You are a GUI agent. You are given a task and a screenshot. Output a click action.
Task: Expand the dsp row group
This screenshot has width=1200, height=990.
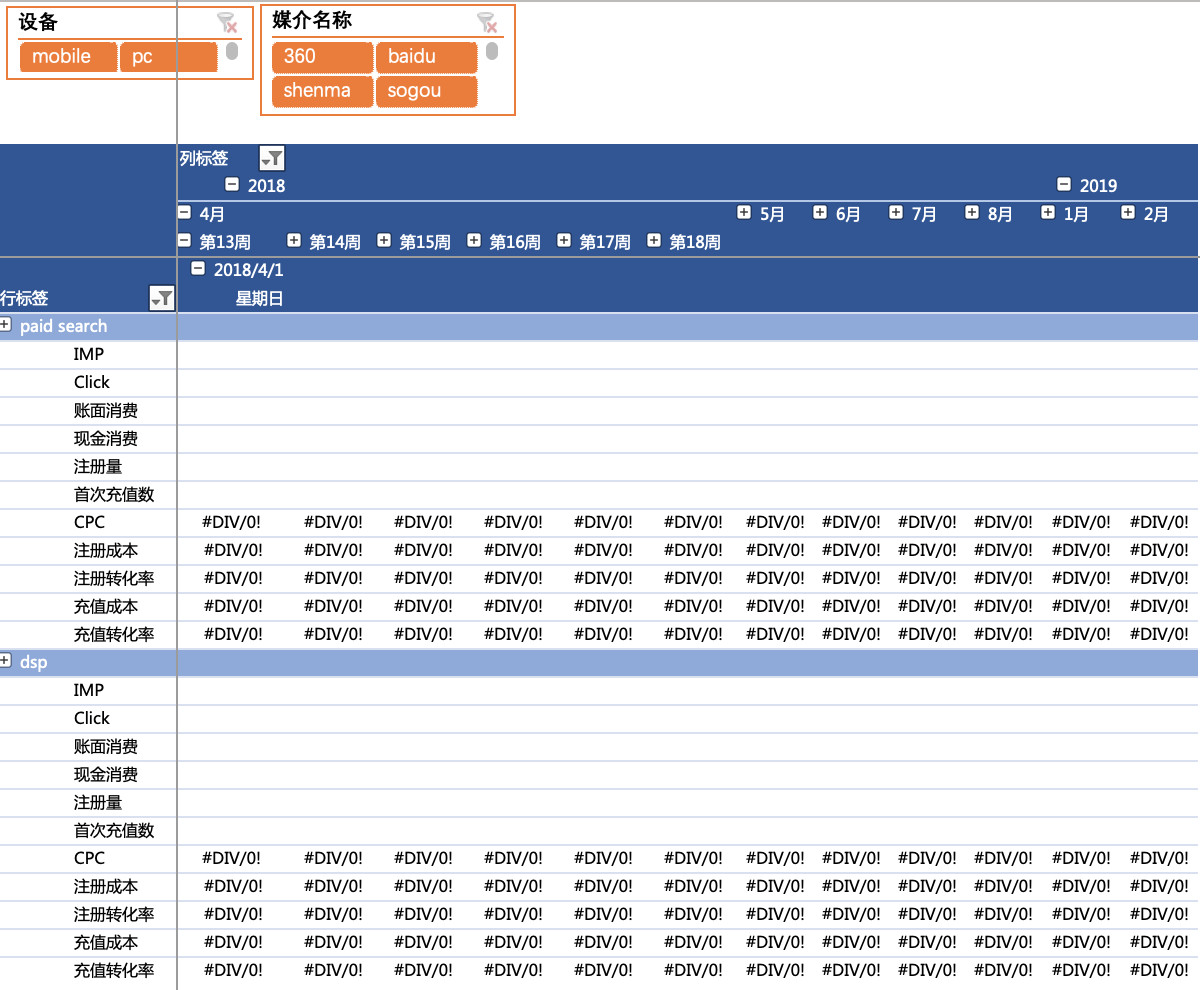click(6, 661)
